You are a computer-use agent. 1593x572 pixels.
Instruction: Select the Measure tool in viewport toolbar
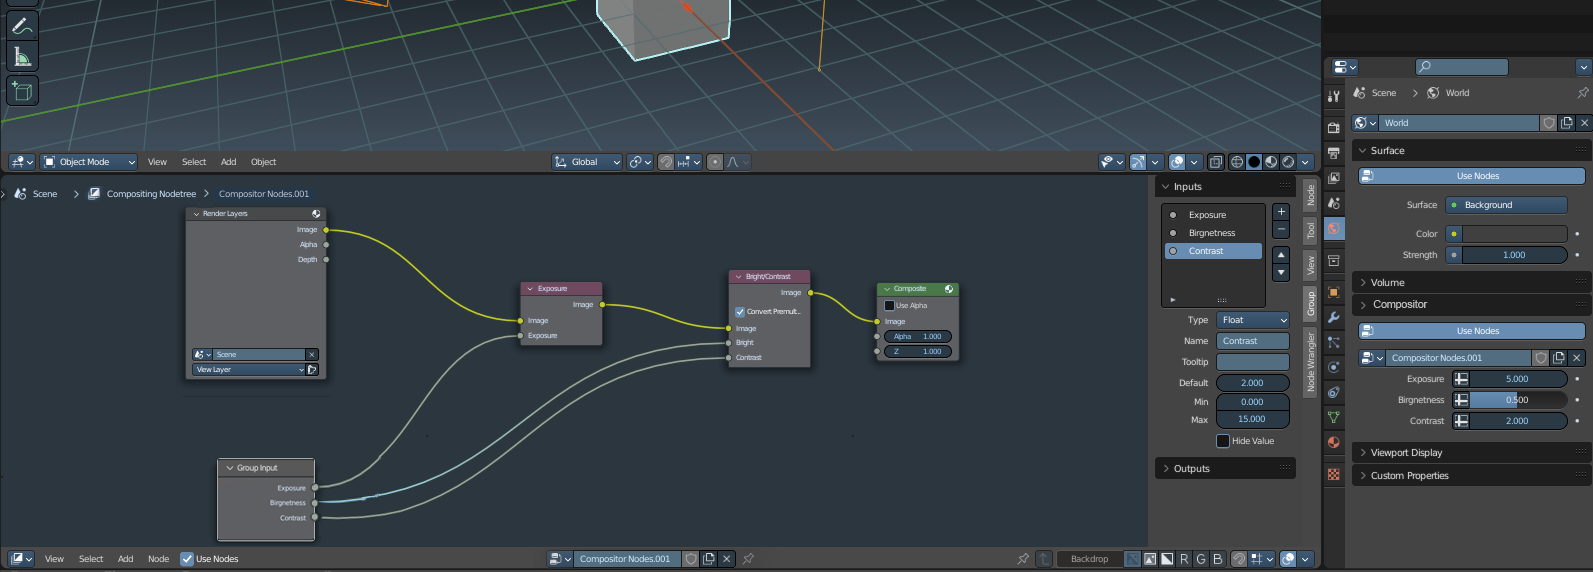[22, 56]
